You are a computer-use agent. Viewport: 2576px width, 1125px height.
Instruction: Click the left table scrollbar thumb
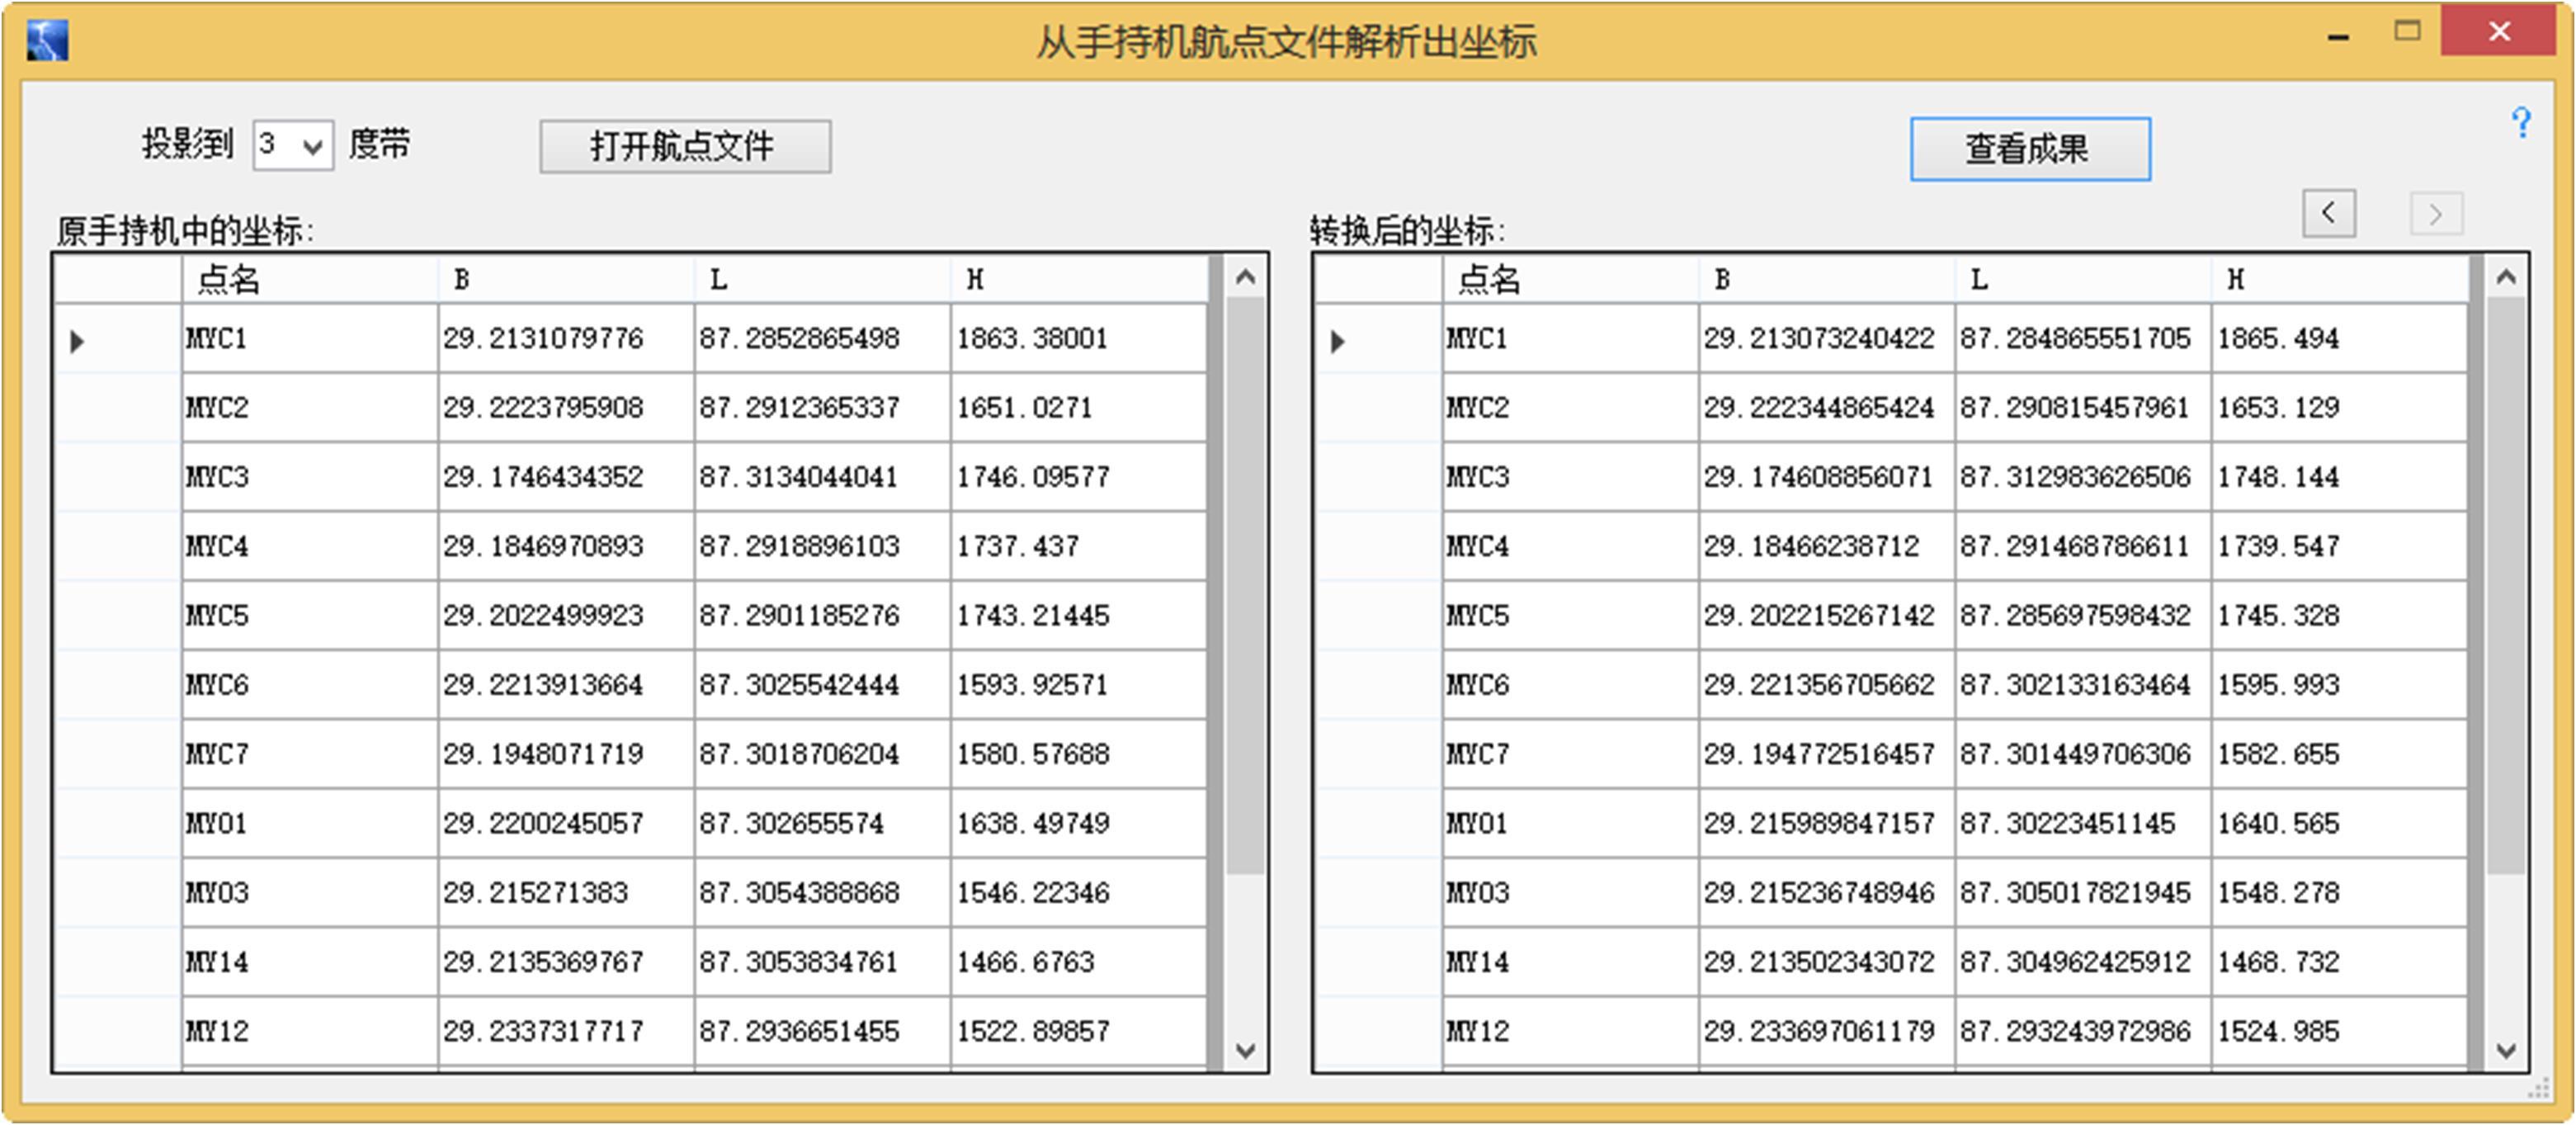[1245, 586]
